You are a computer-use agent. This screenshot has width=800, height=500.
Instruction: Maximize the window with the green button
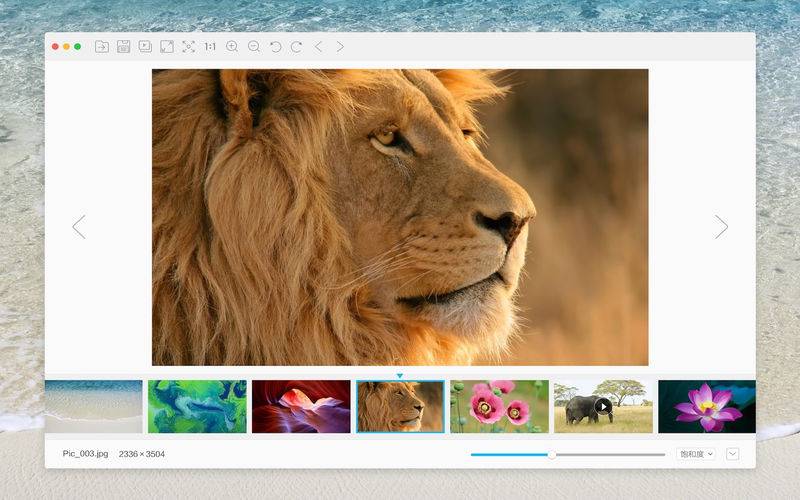[x=78, y=46]
